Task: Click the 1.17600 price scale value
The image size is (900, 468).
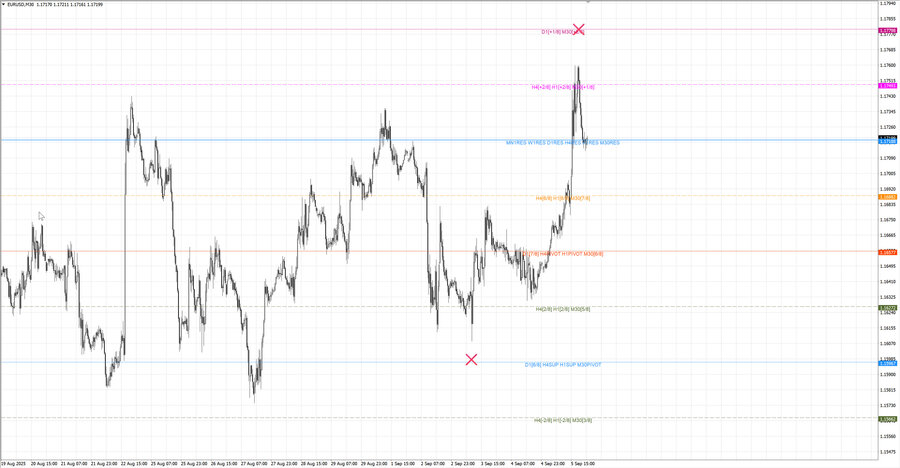Action: 887,65
